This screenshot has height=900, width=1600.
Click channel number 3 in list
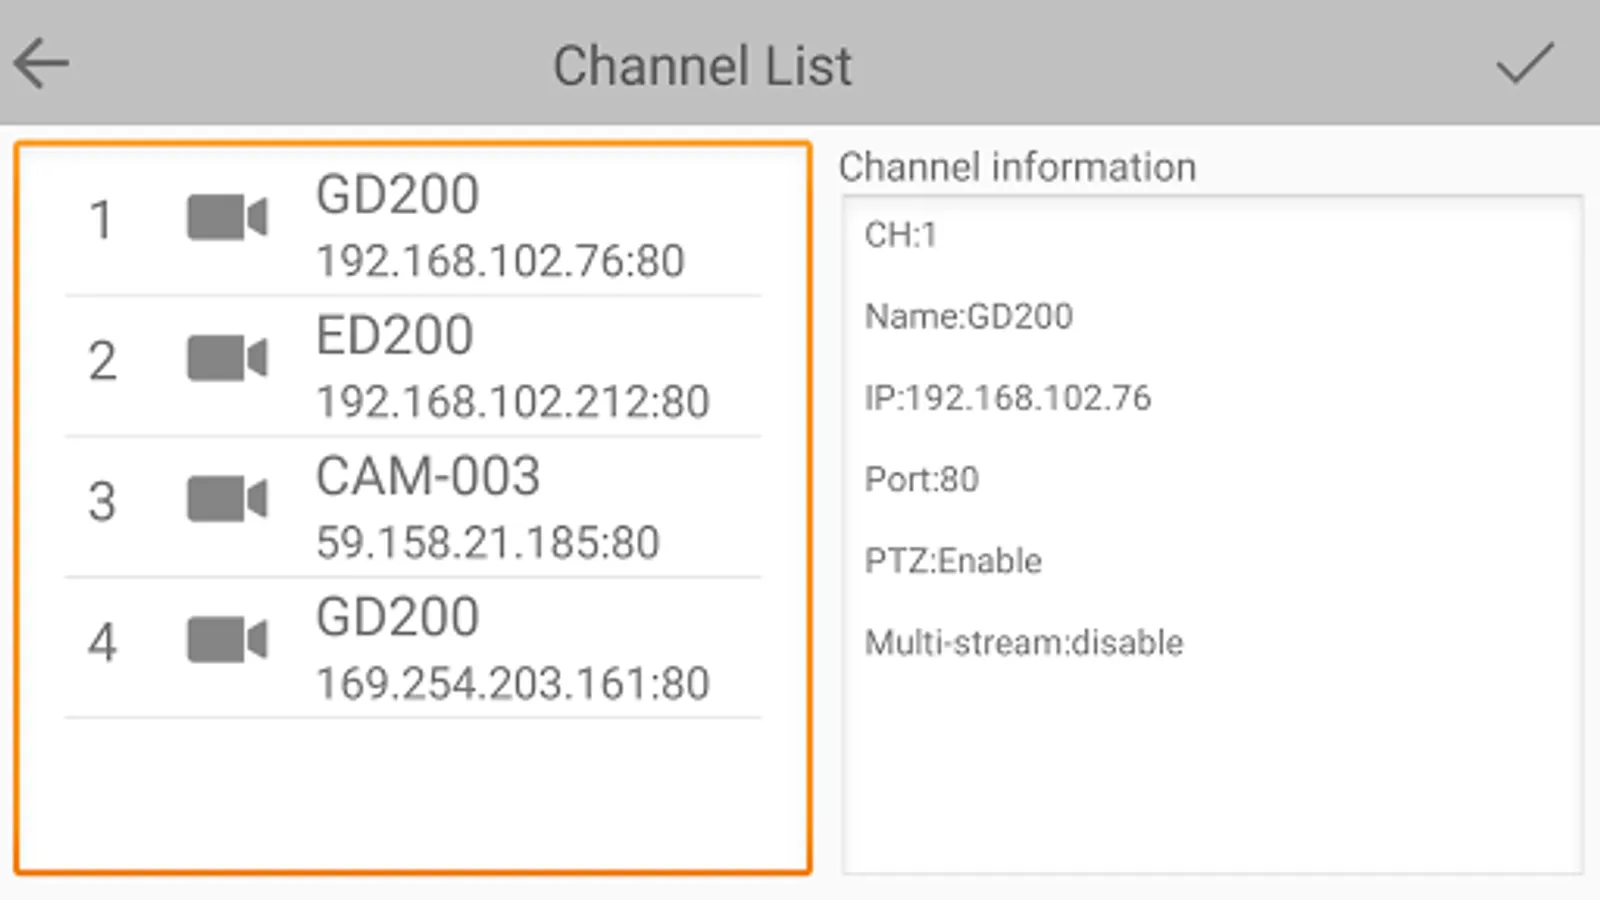click(x=102, y=502)
